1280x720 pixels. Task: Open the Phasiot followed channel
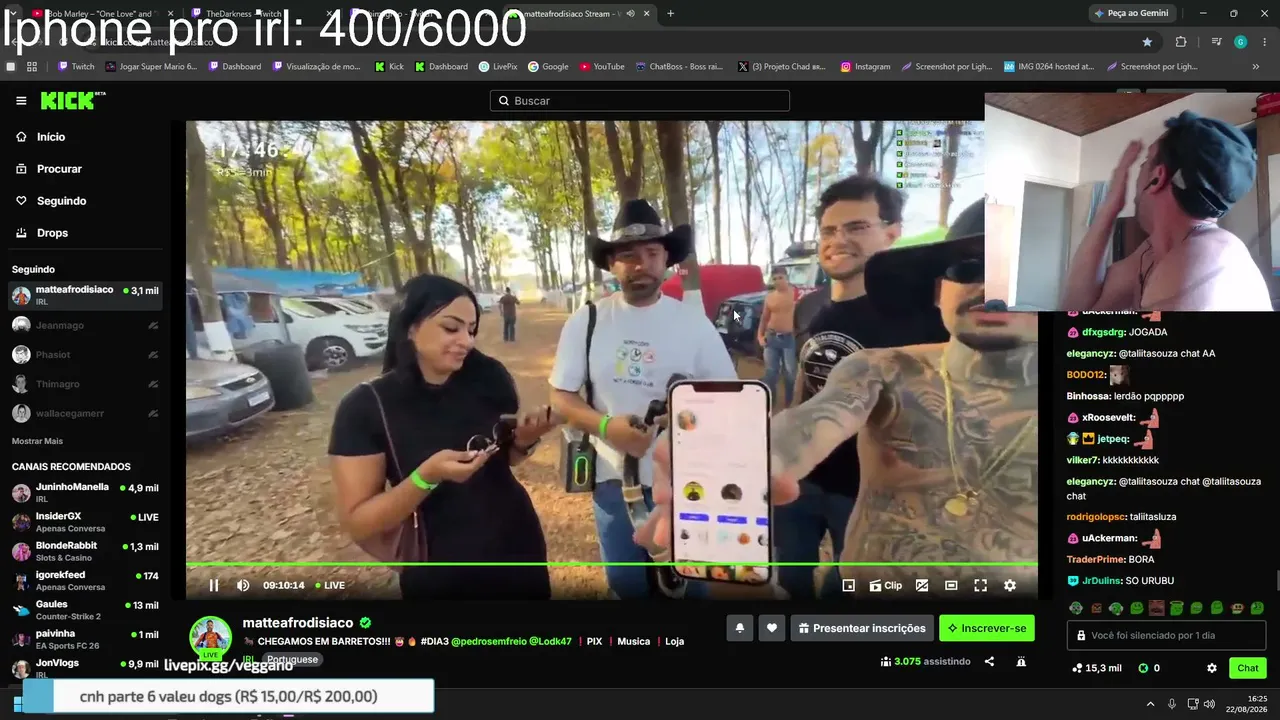click(x=85, y=355)
